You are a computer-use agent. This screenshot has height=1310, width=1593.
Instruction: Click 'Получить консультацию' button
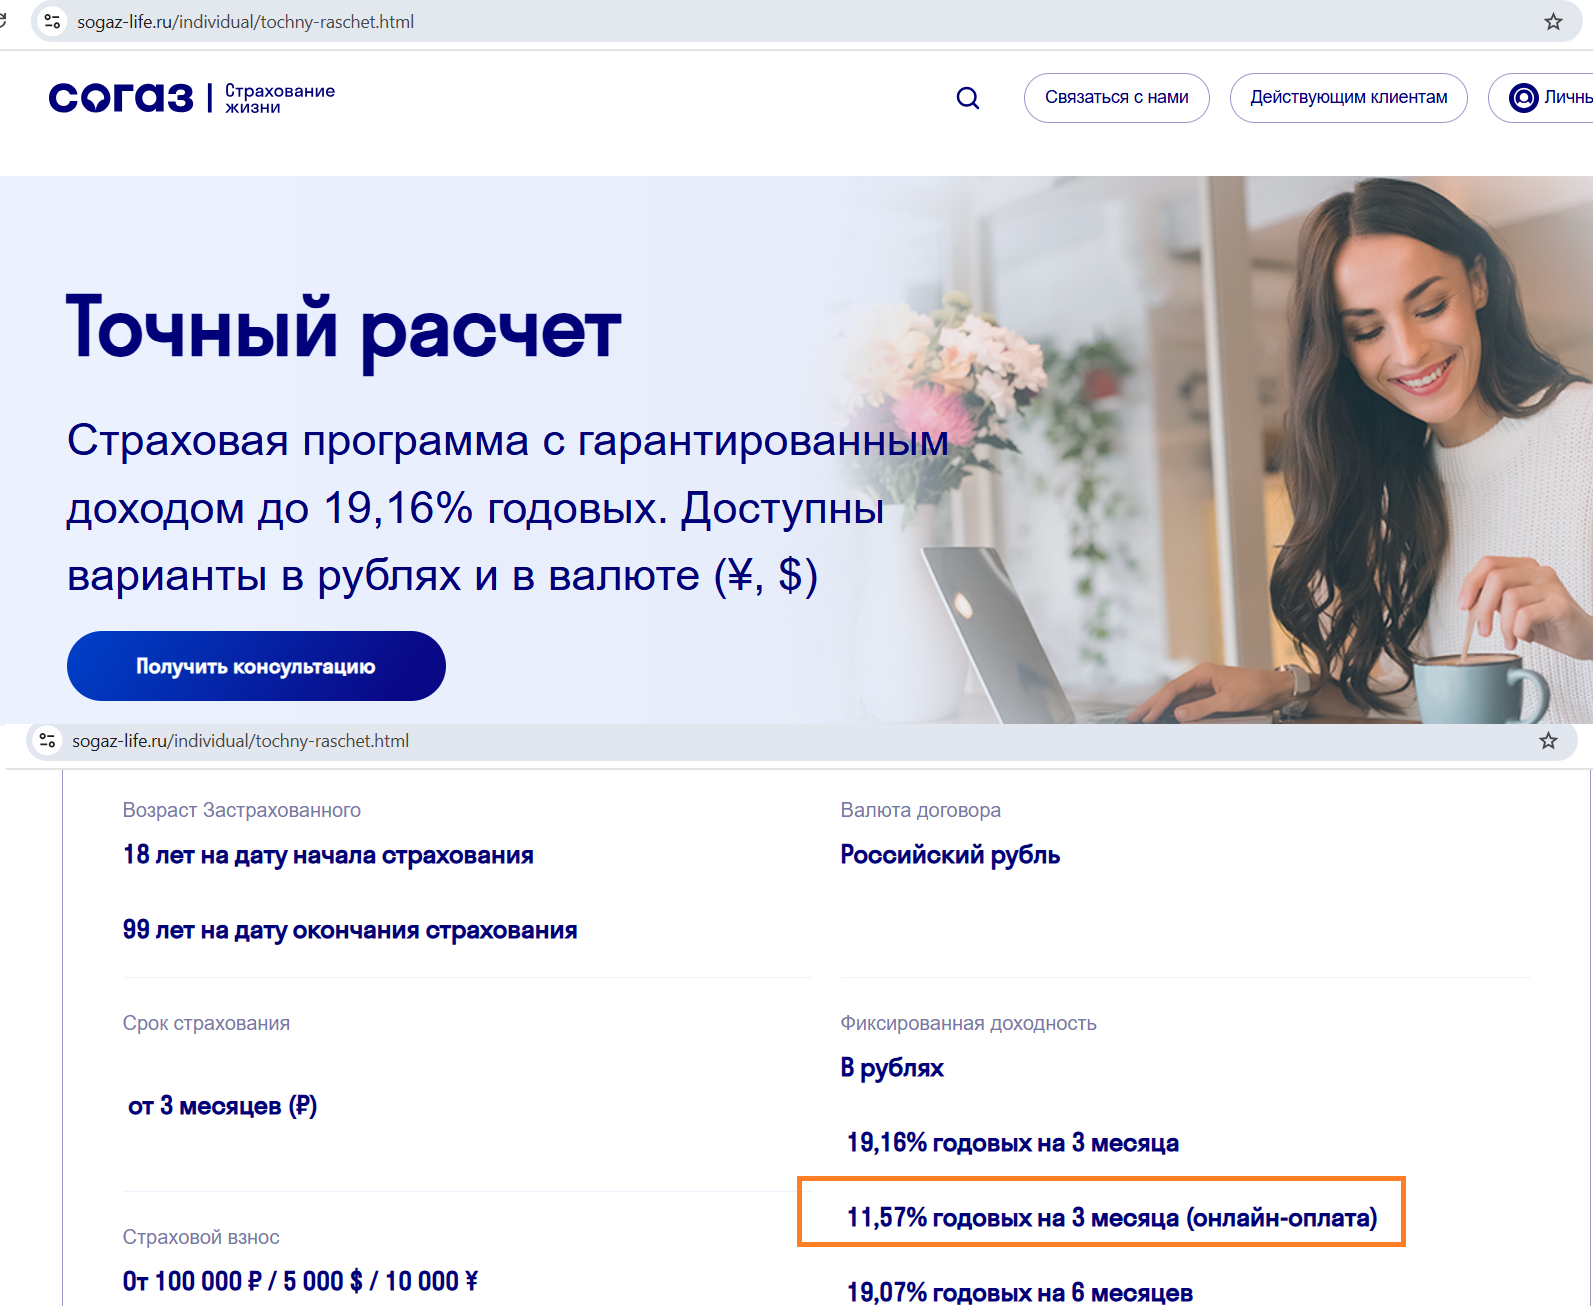256,666
